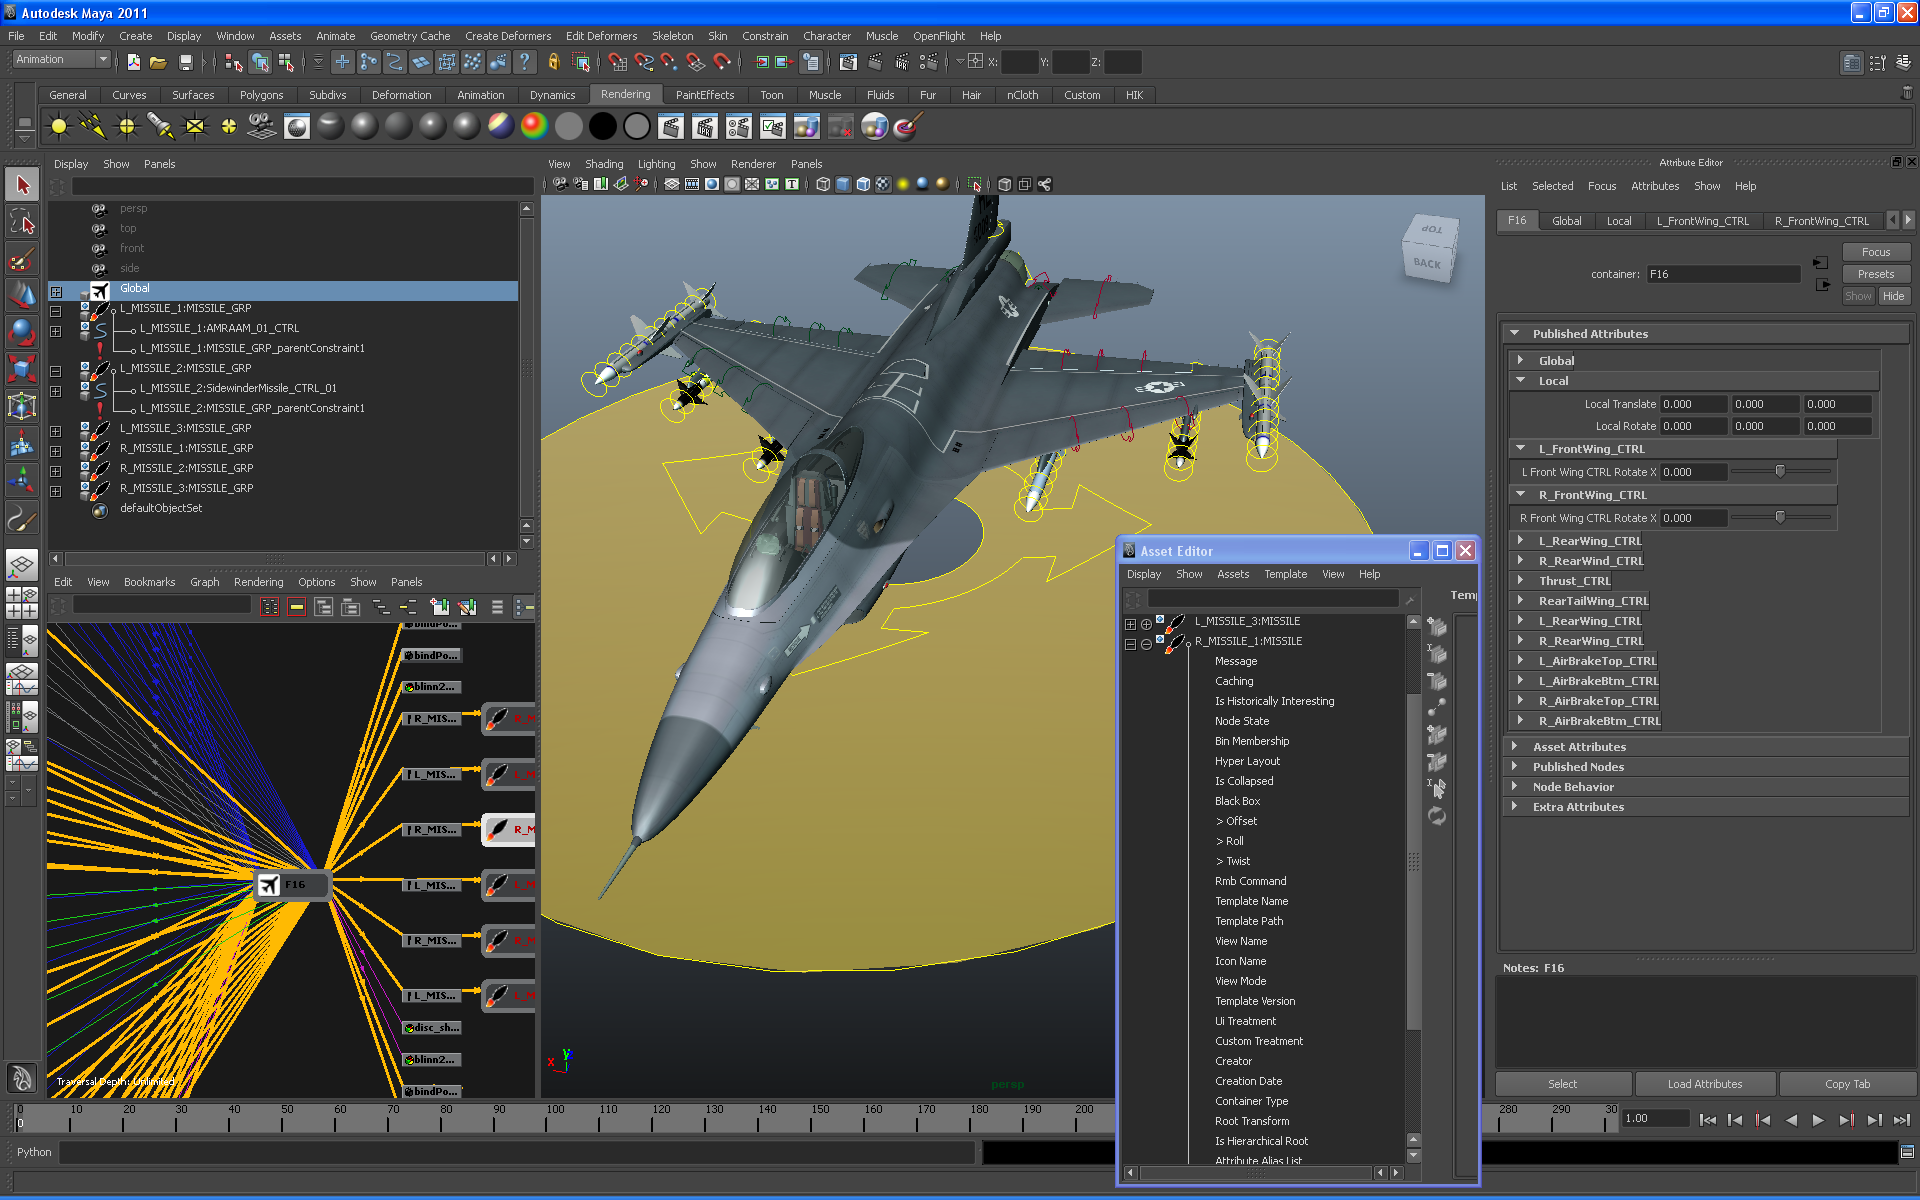Open the Skeleton menu
1920x1200 pixels.
[x=672, y=36]
